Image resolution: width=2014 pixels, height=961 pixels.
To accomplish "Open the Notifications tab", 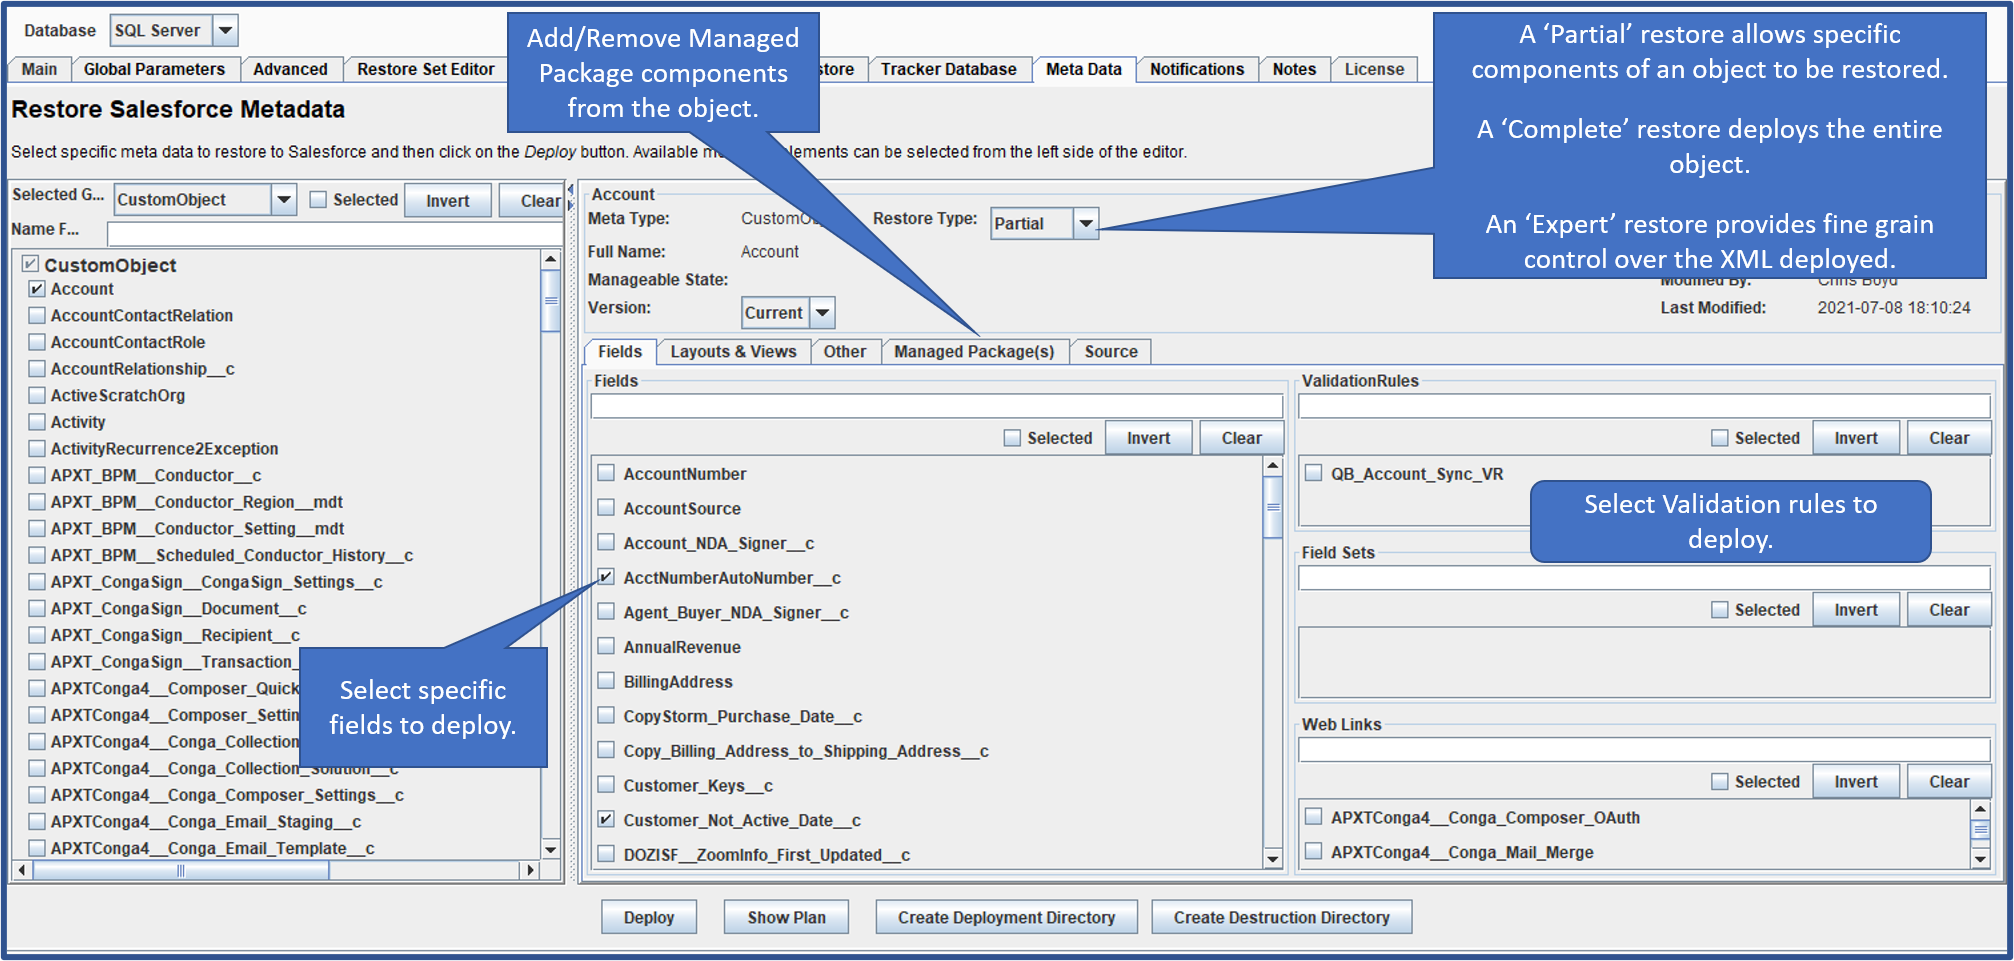I will (1197, 69).
